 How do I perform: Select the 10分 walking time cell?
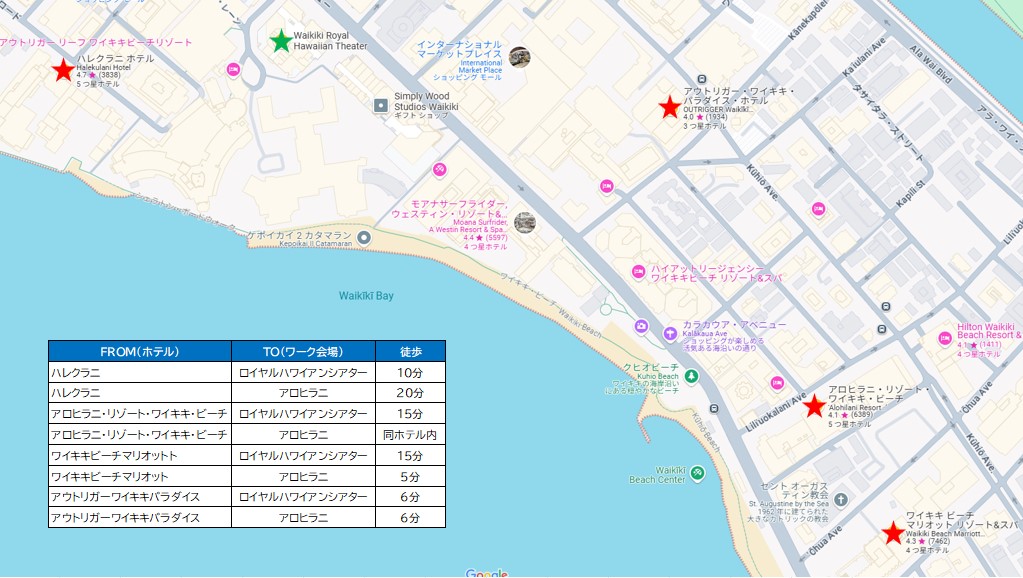(410, 373)
